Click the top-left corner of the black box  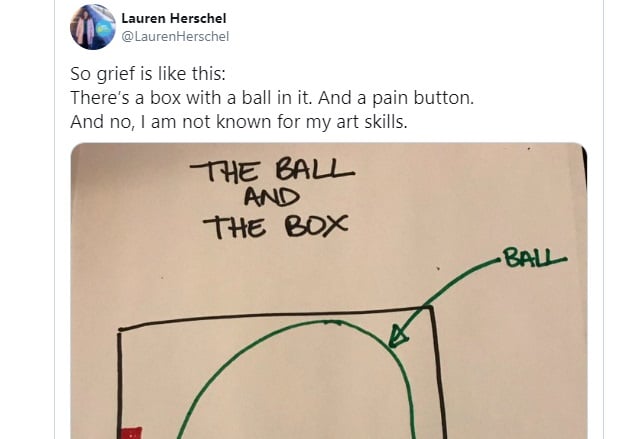pos(120,330)
